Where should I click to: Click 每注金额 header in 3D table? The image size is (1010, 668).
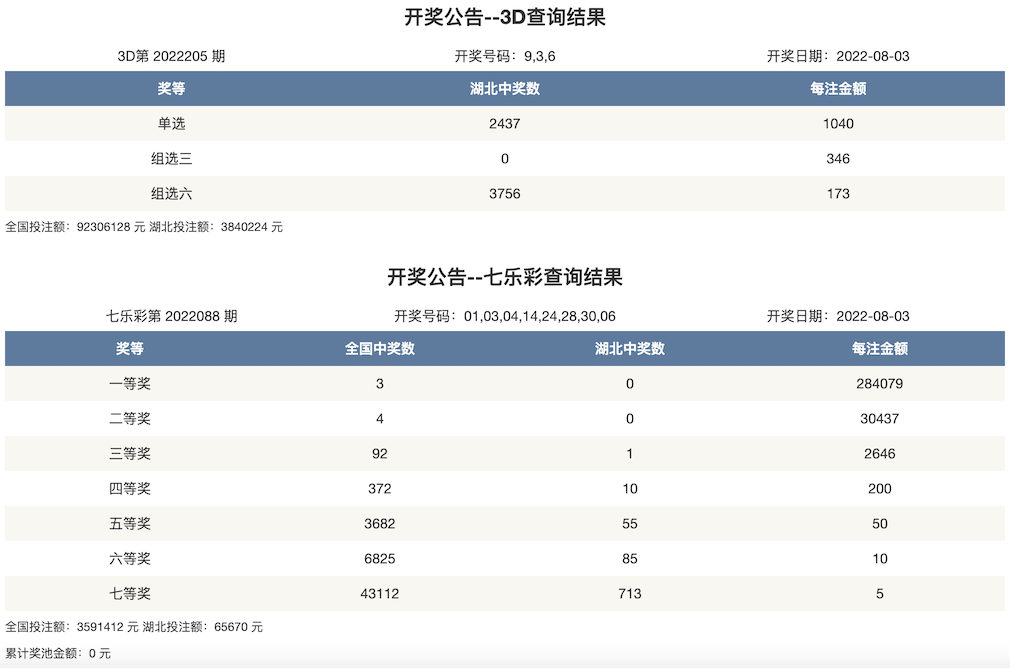click(x=838, y=88)
